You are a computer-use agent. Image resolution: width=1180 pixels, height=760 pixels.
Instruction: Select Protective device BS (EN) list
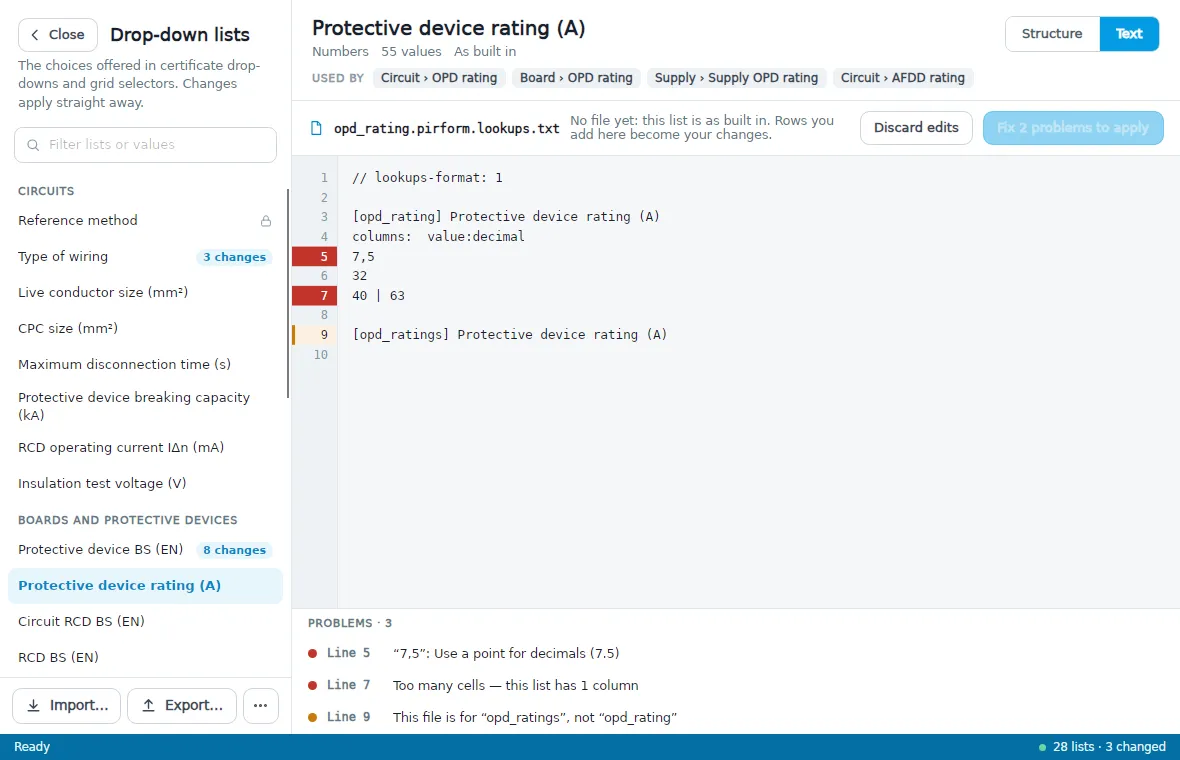click(x=145, y=549)
